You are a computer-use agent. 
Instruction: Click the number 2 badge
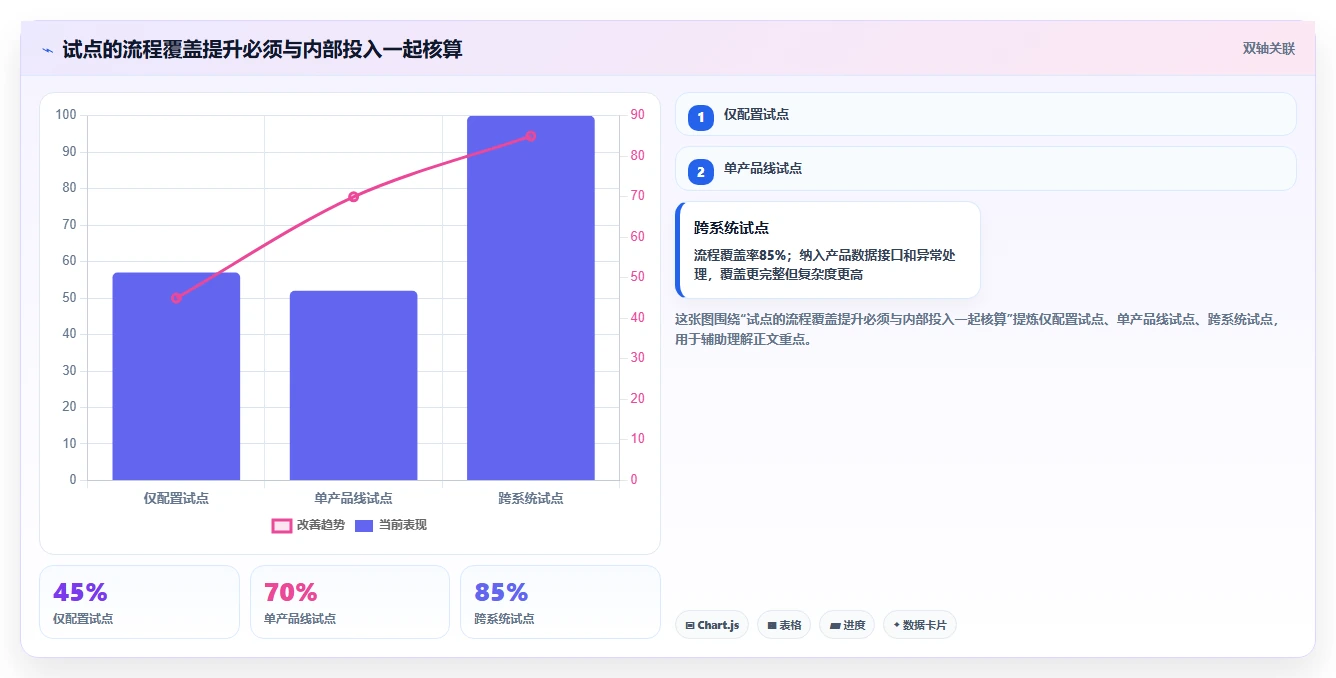701,172
